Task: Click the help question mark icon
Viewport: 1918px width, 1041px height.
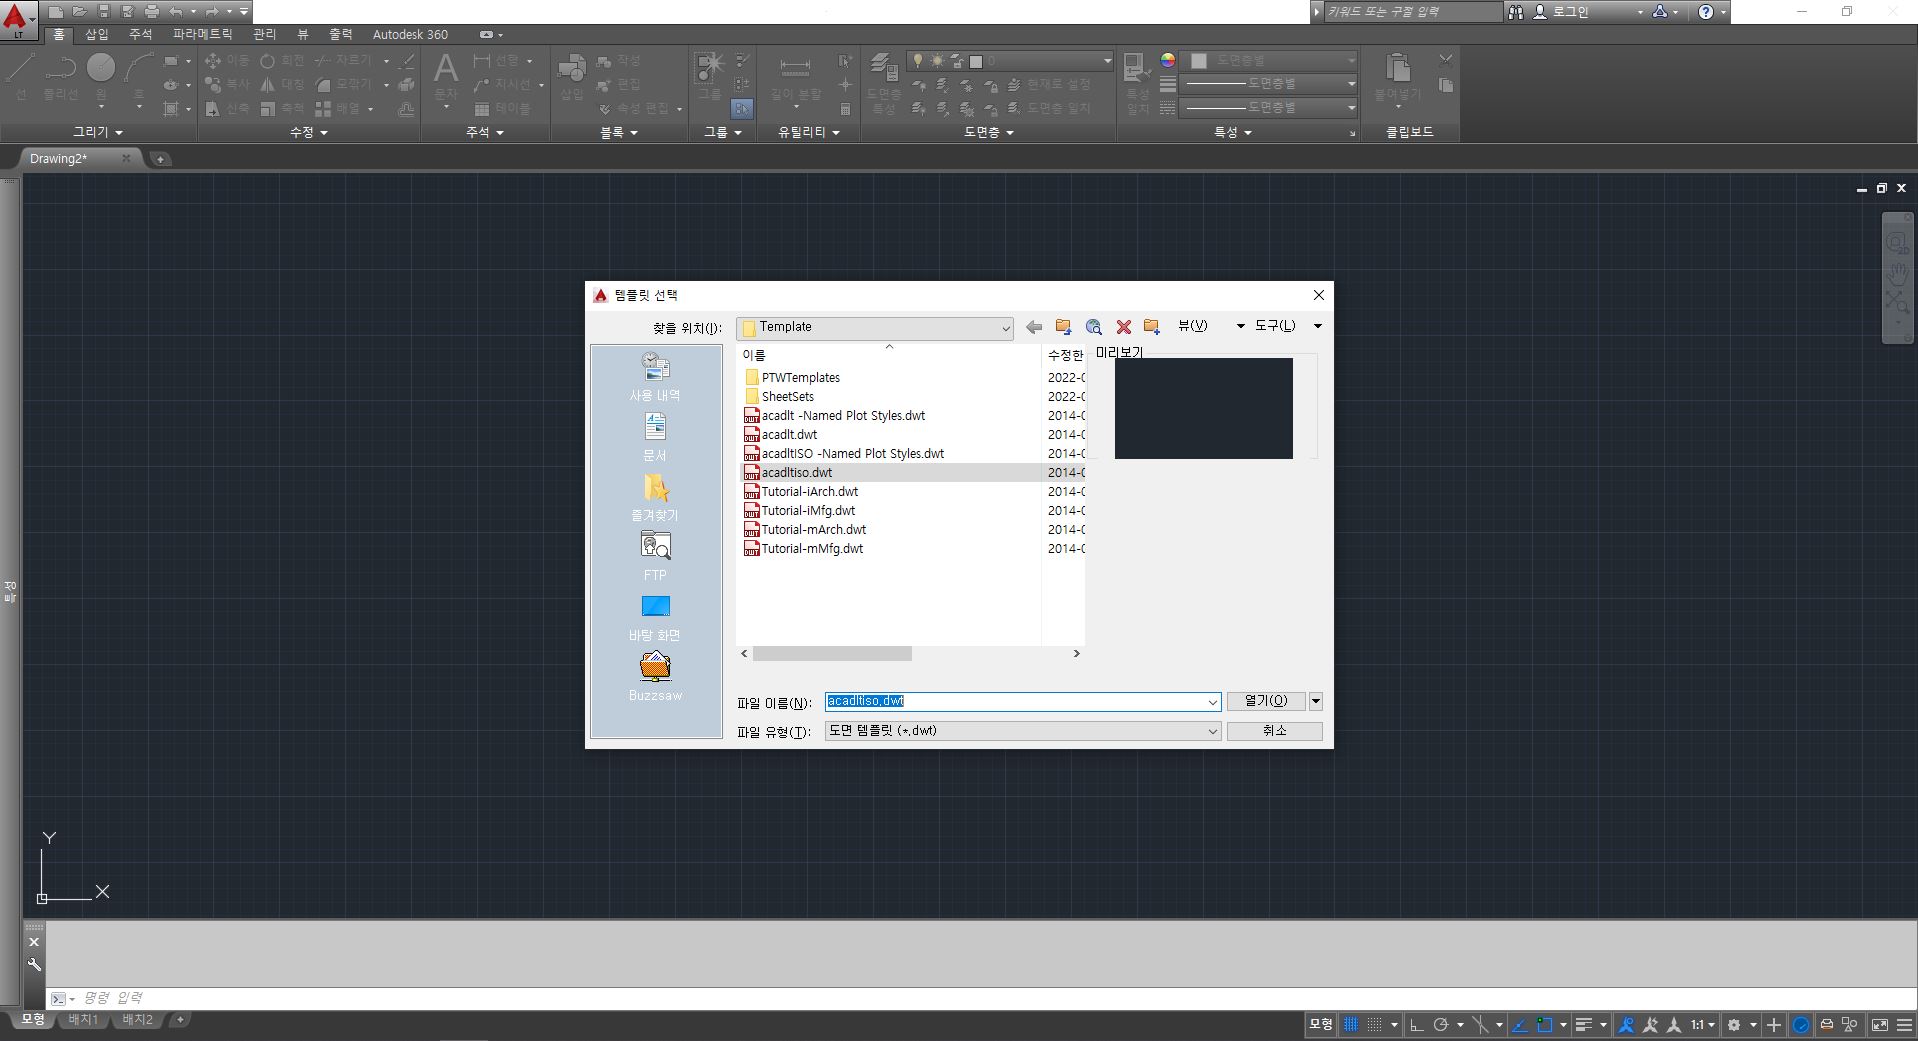Action: click(1706, 12)
